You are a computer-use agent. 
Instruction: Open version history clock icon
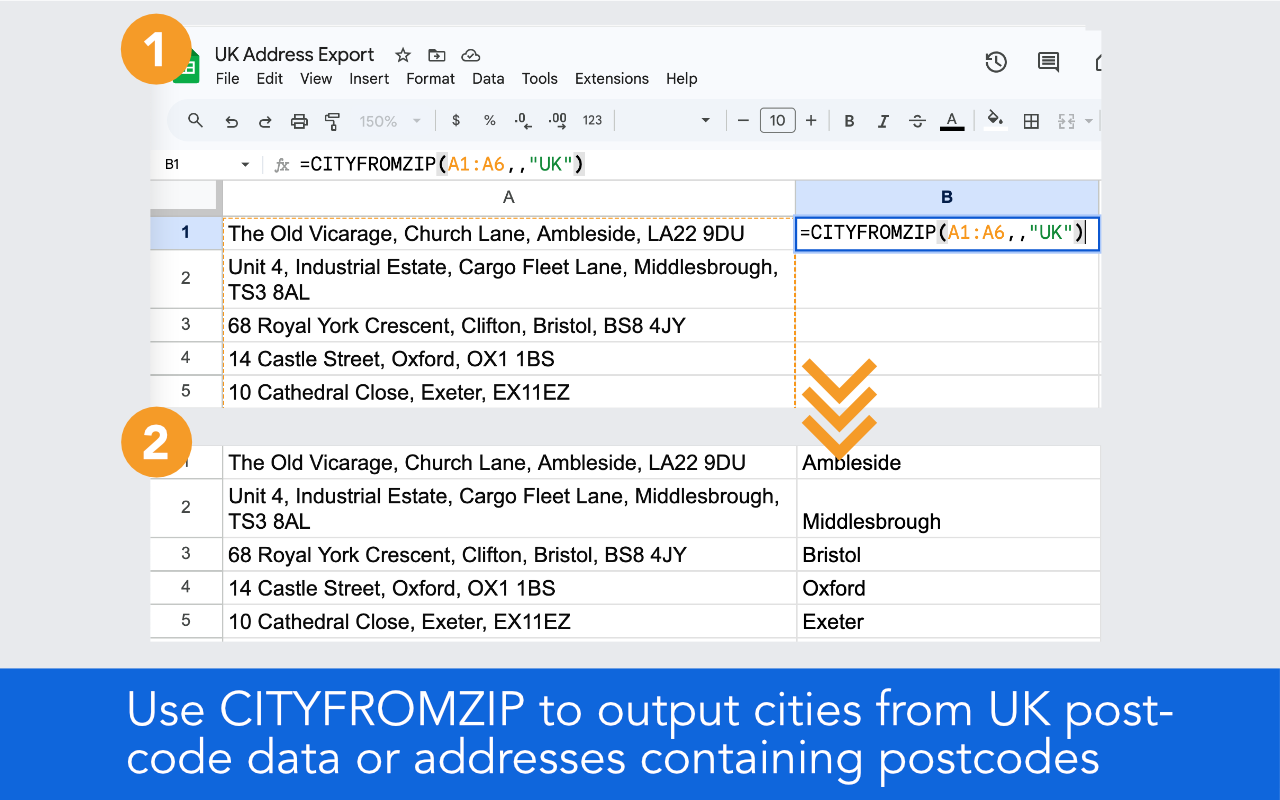[996, 62]
